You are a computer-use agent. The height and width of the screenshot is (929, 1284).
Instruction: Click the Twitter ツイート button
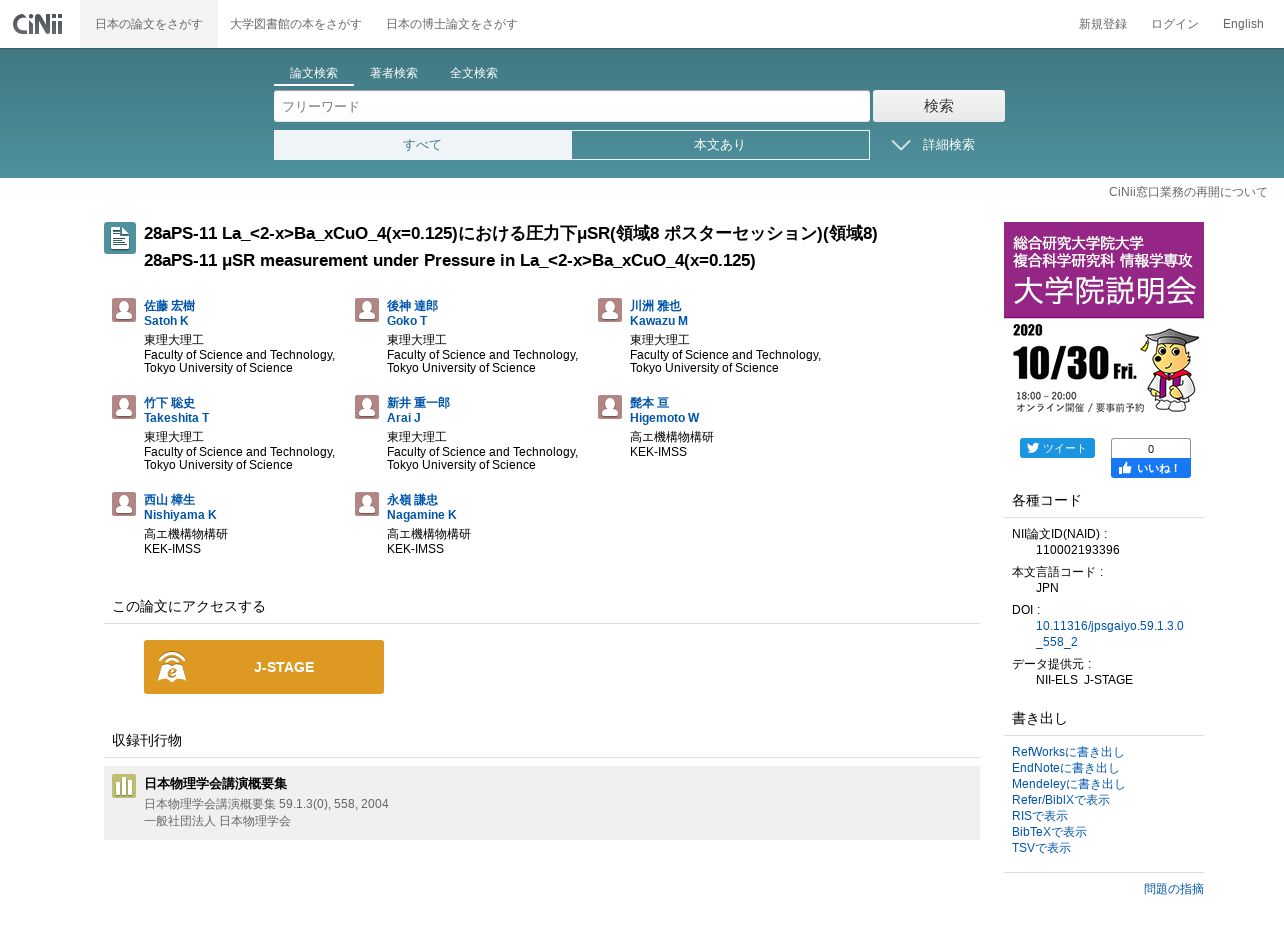pos(1057,448)
